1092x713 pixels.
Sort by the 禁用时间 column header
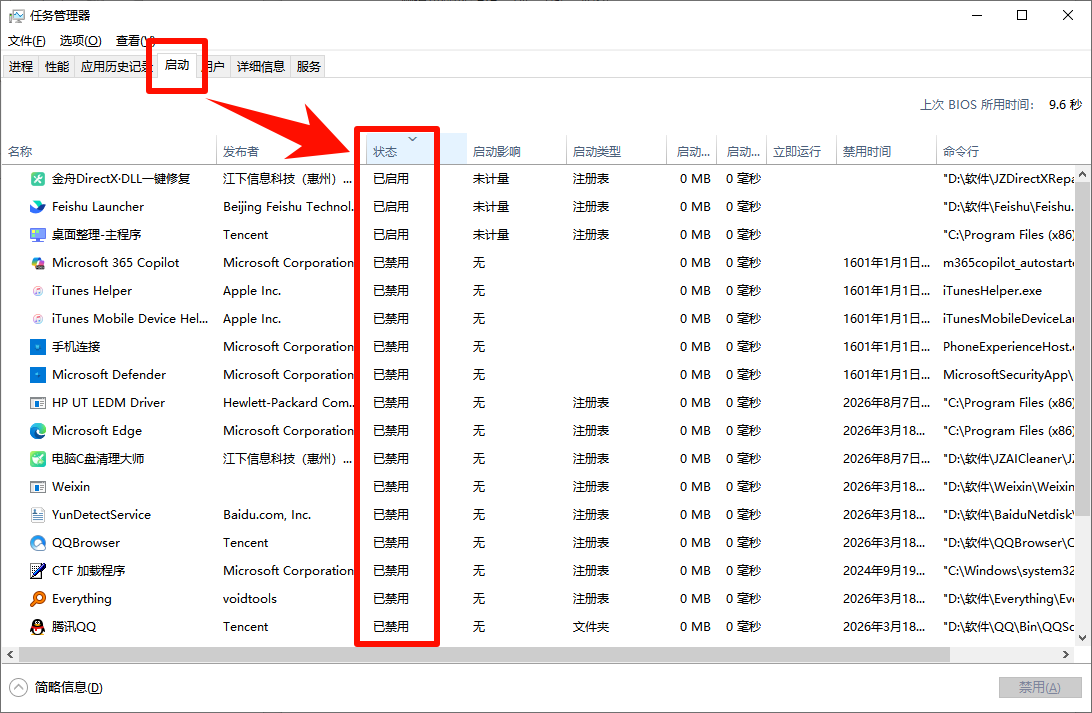click(x=886, y=151)
